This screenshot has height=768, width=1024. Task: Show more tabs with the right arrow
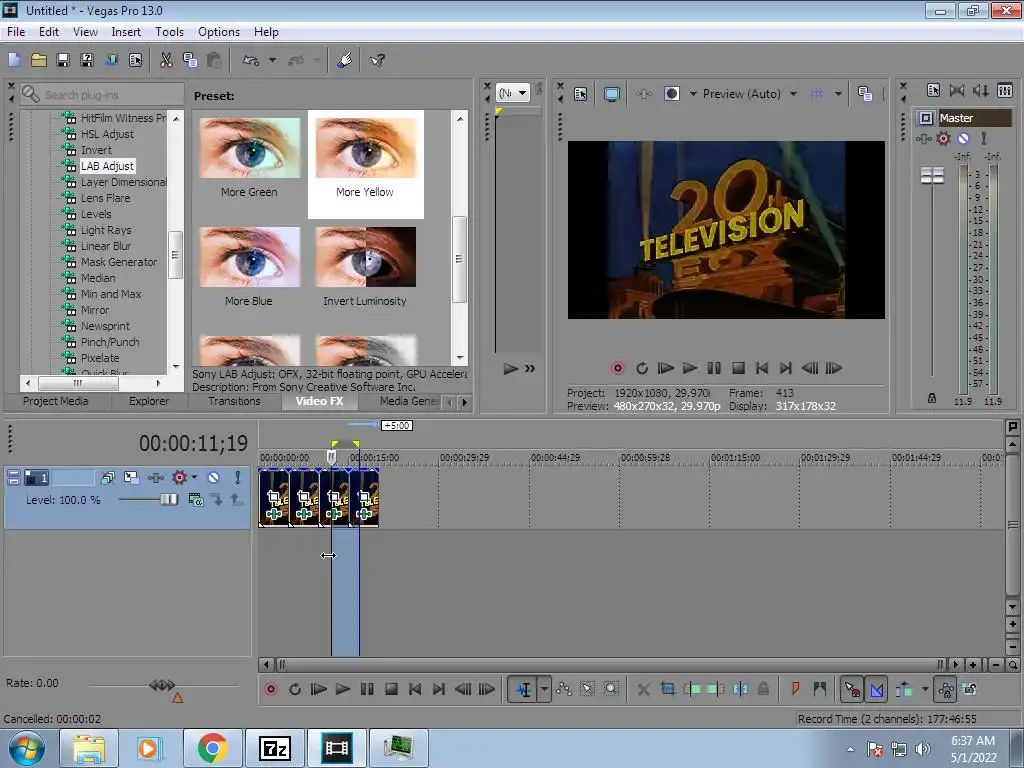[x=464, y=402]
